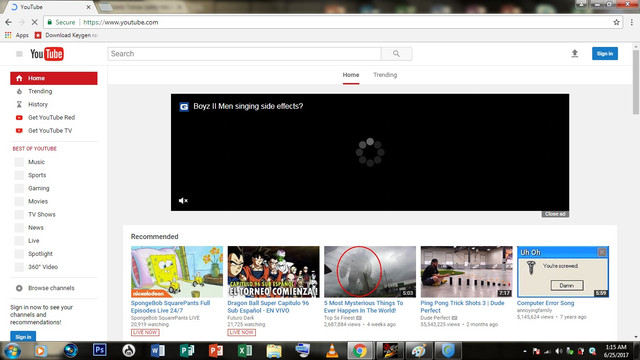Open Chrome three-dot menu
The image size is (640, 360).
coord(631,22)
